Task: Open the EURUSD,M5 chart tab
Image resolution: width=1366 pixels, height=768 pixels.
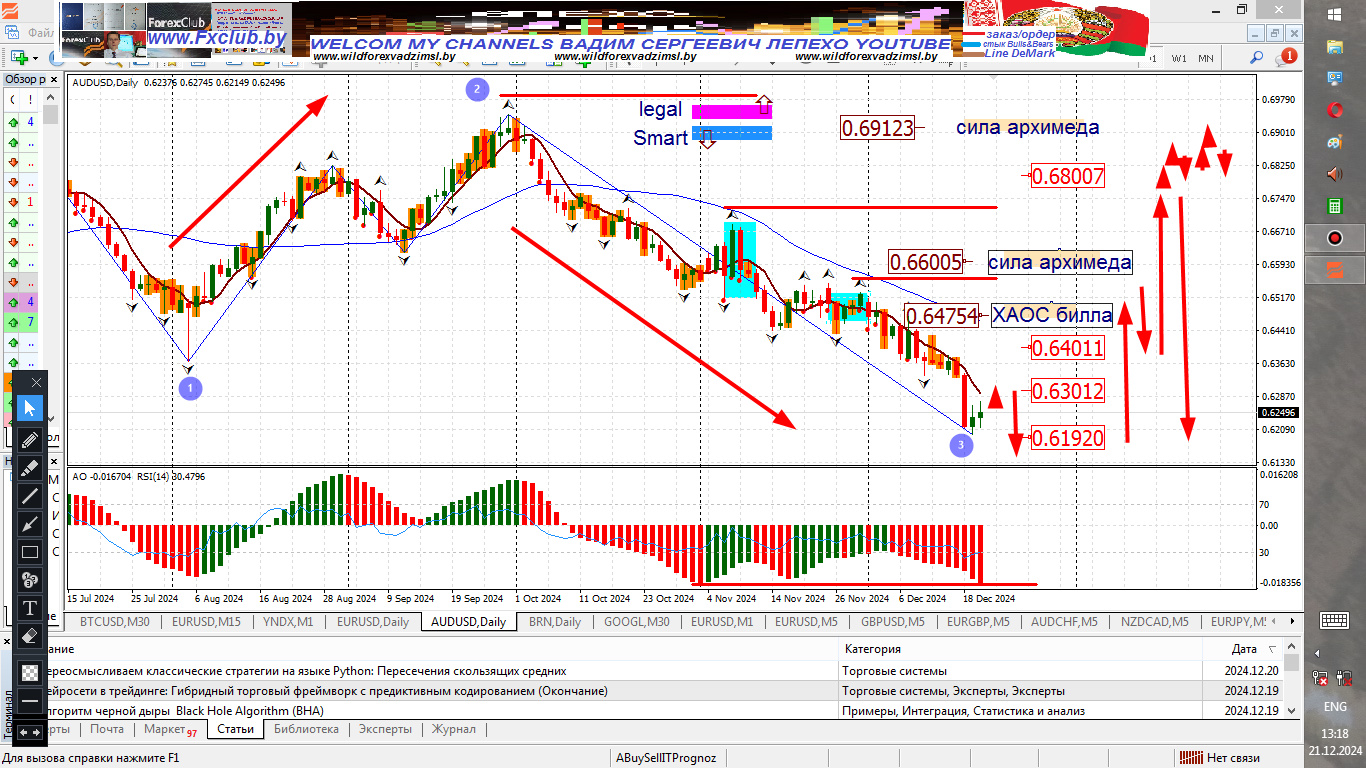Action: coord(806,622)
